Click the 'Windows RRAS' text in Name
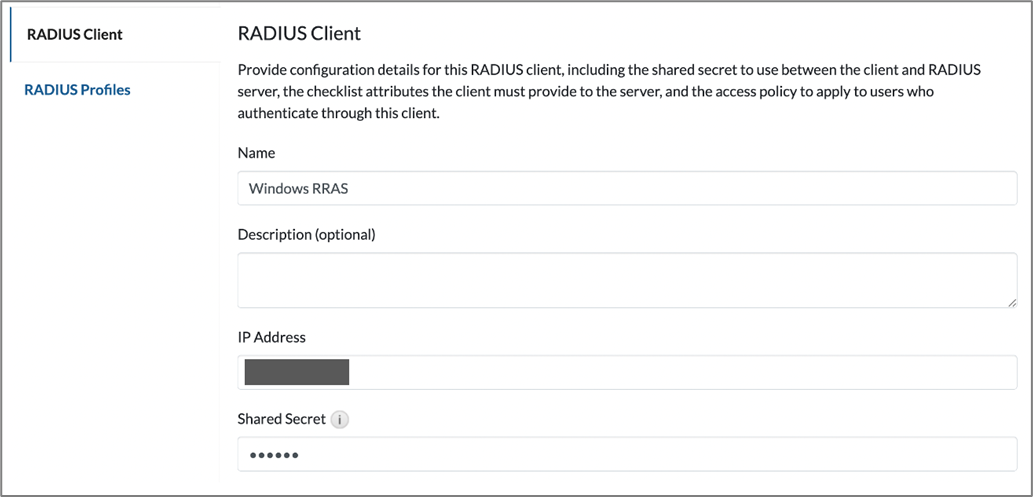Screen dimensions: 1033x497 point(298,188)
